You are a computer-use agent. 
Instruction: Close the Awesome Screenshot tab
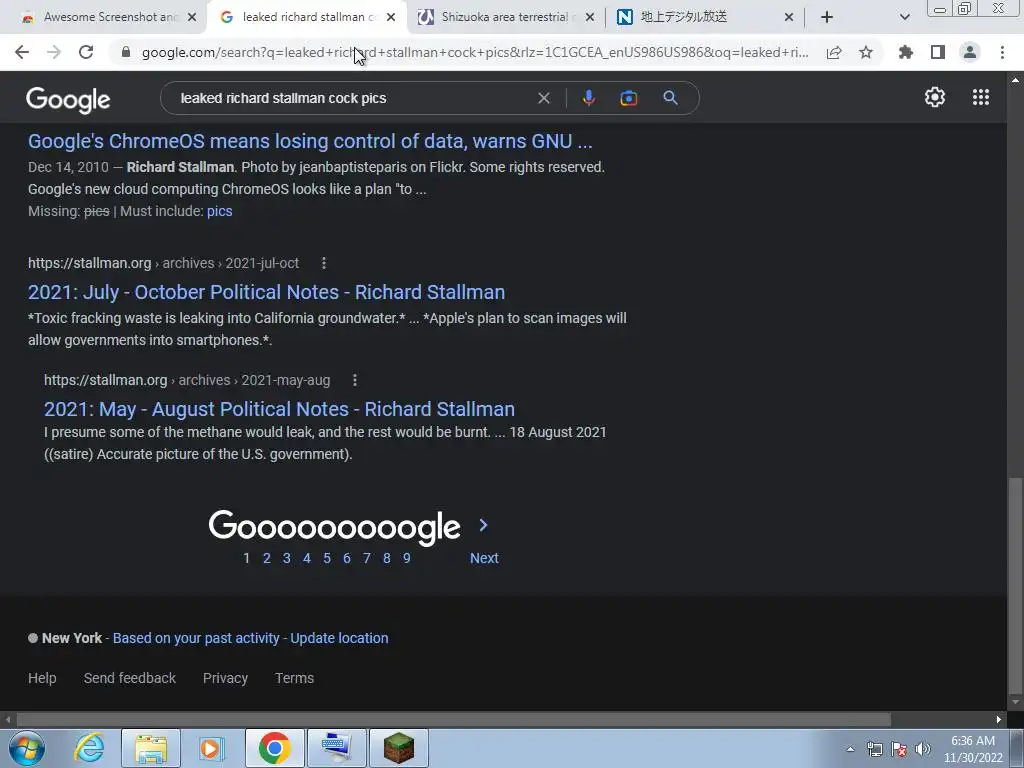point(192,17)
